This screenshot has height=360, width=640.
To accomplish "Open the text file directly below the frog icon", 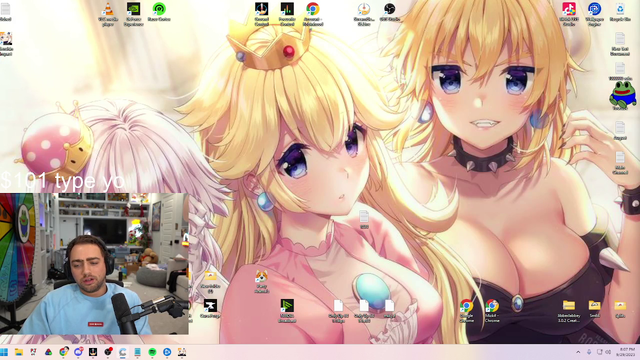I will [x=620, y=131].
